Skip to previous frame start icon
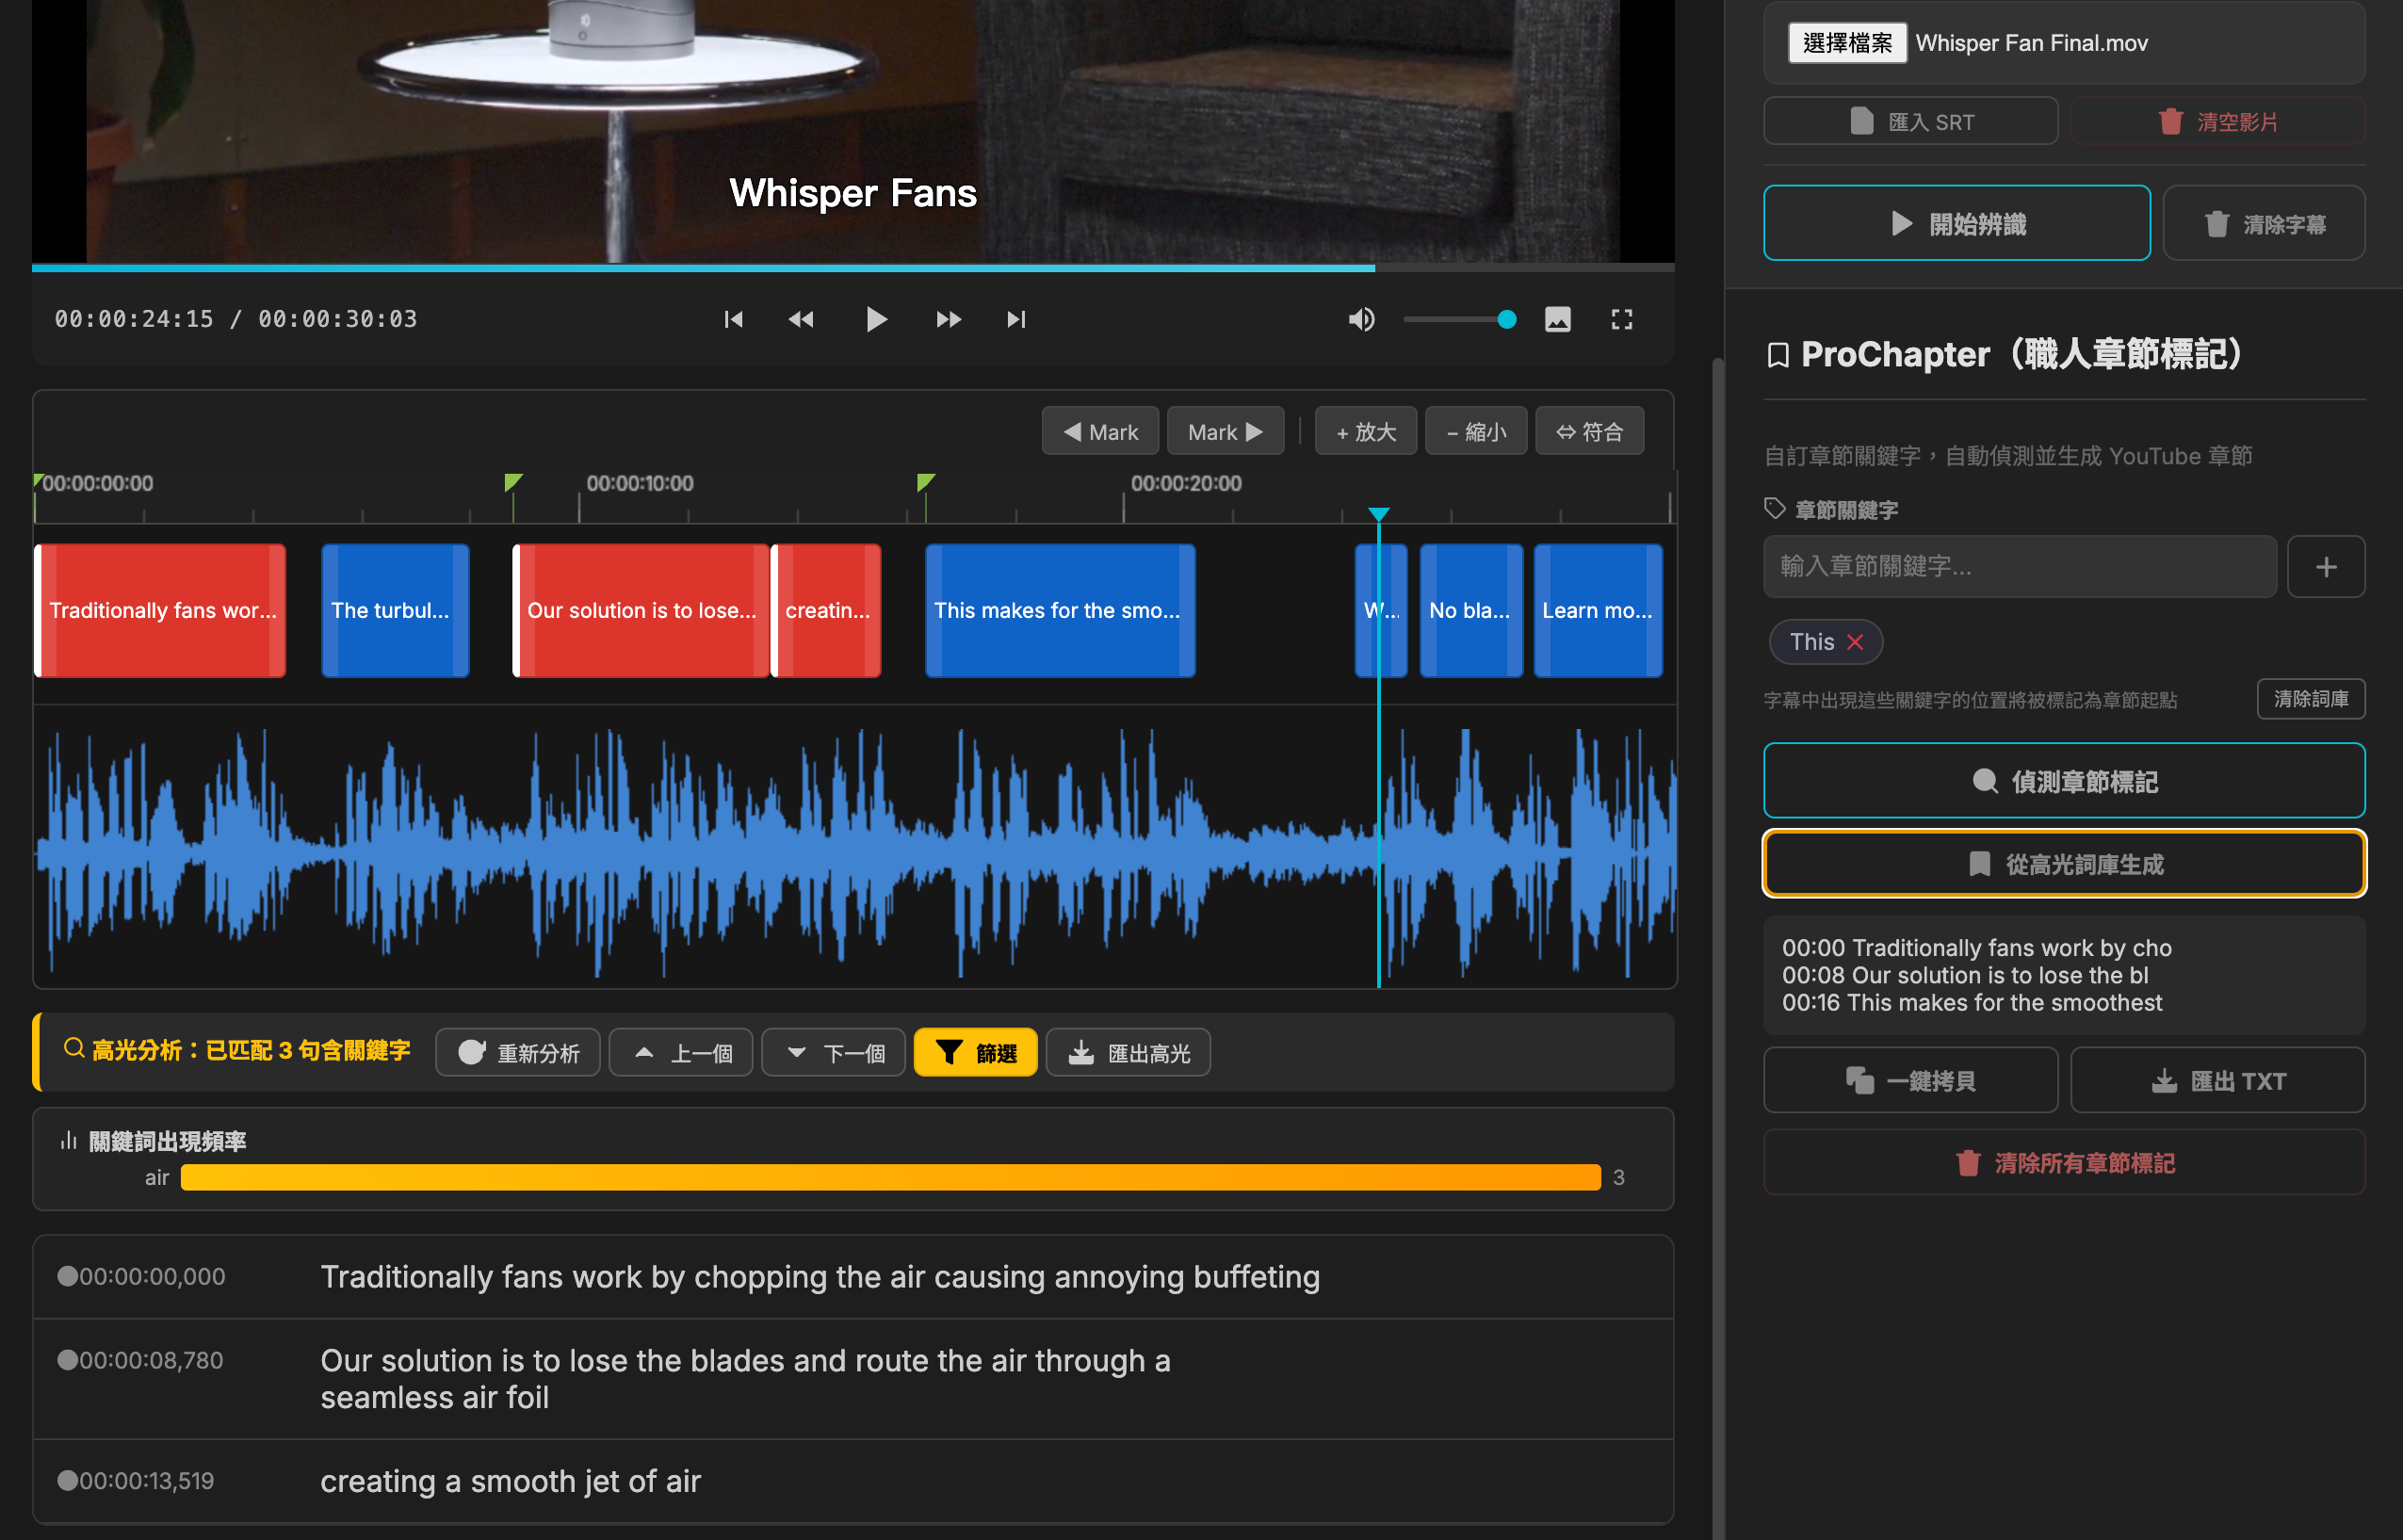 pyautogui.click(x=733, y=319)
